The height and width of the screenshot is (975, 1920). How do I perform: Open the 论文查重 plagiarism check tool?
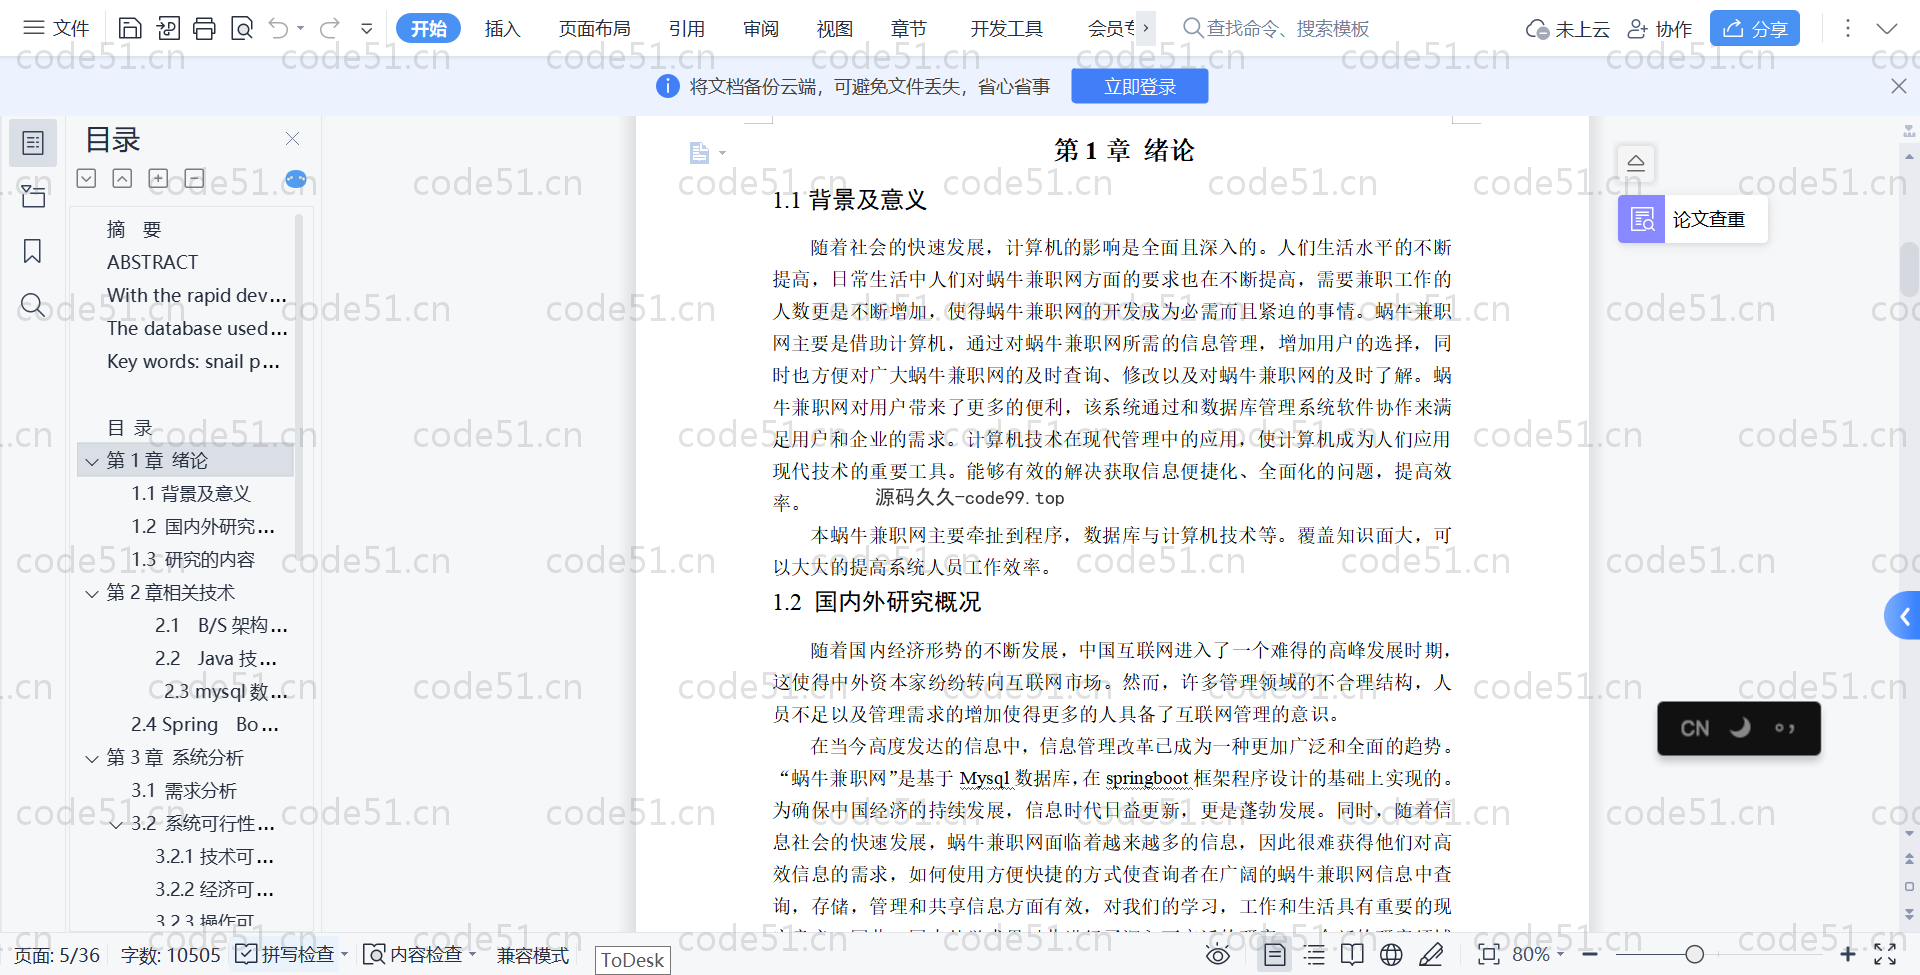pos(1692,219)
